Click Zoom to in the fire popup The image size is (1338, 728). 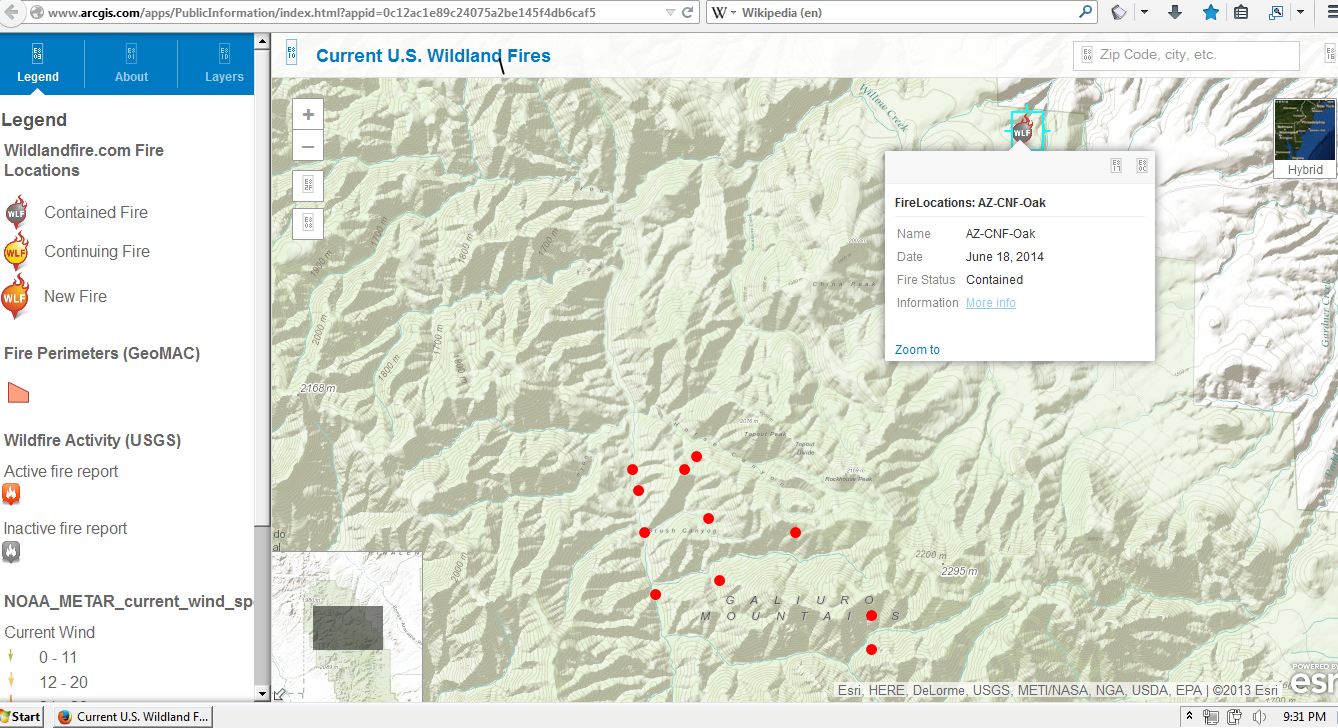917,349
